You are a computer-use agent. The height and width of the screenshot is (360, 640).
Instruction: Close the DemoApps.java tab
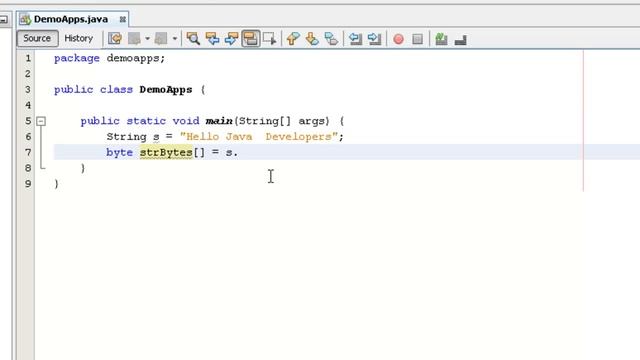tap(122, 19)
